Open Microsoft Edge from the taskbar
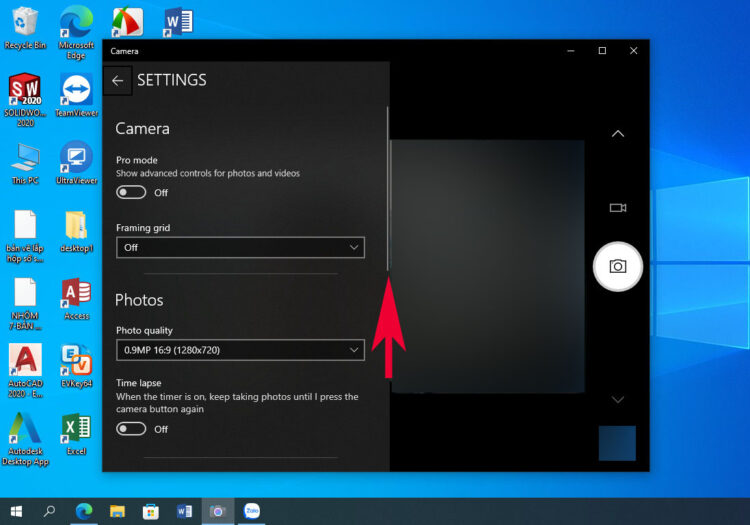The height and width of the screenshot is (525, 750). (84, 511)
